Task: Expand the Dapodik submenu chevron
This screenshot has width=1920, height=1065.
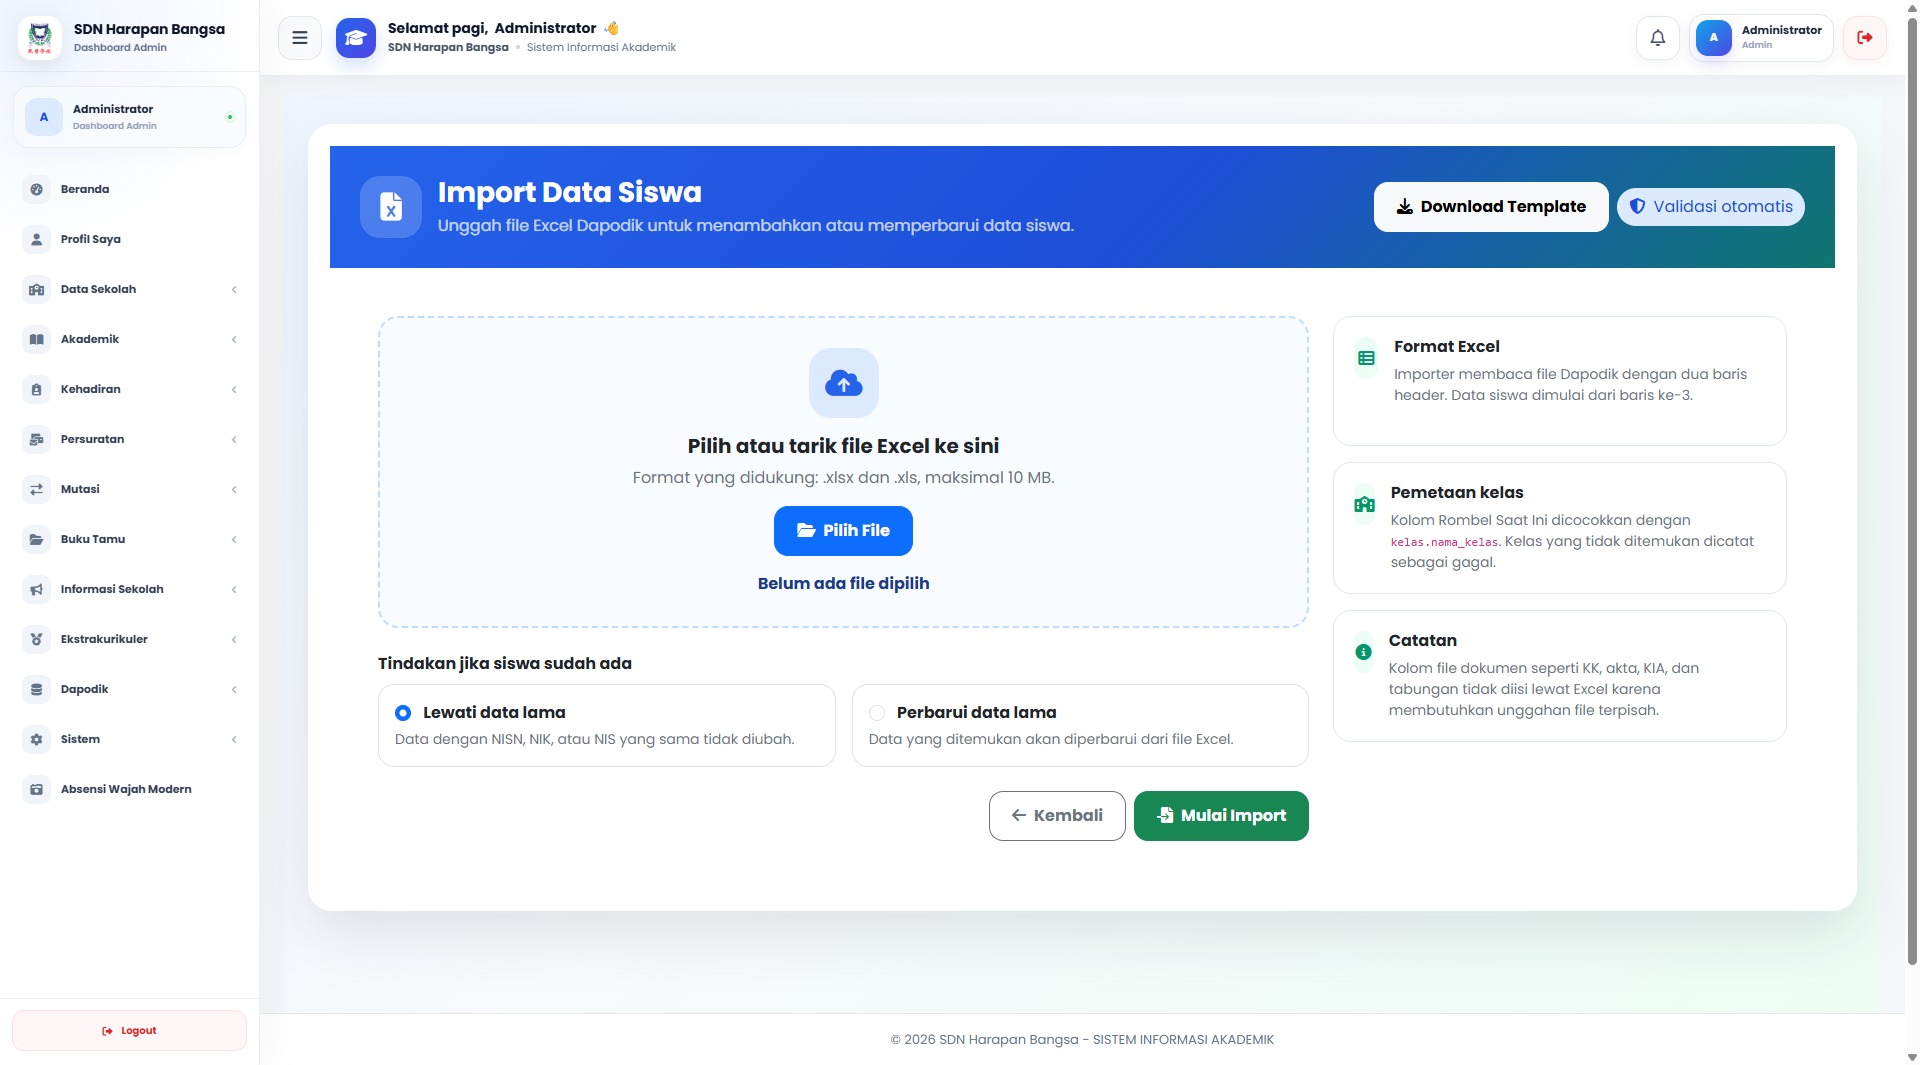Action: (x=234, y=690)
